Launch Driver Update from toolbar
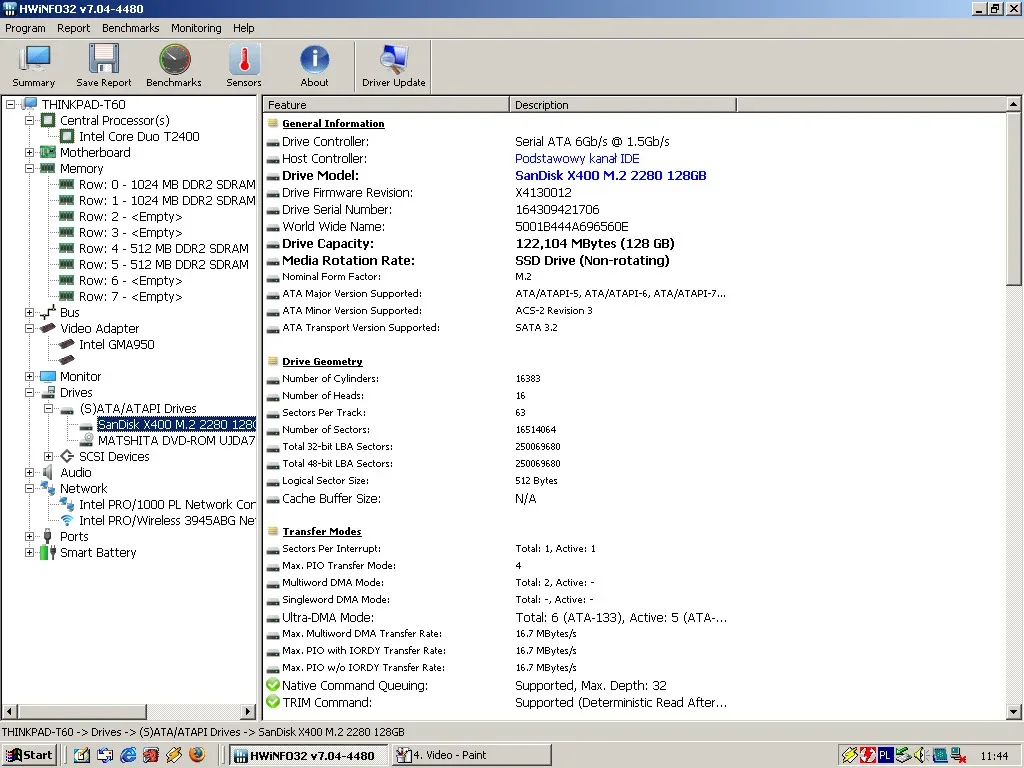 (394, 66)
